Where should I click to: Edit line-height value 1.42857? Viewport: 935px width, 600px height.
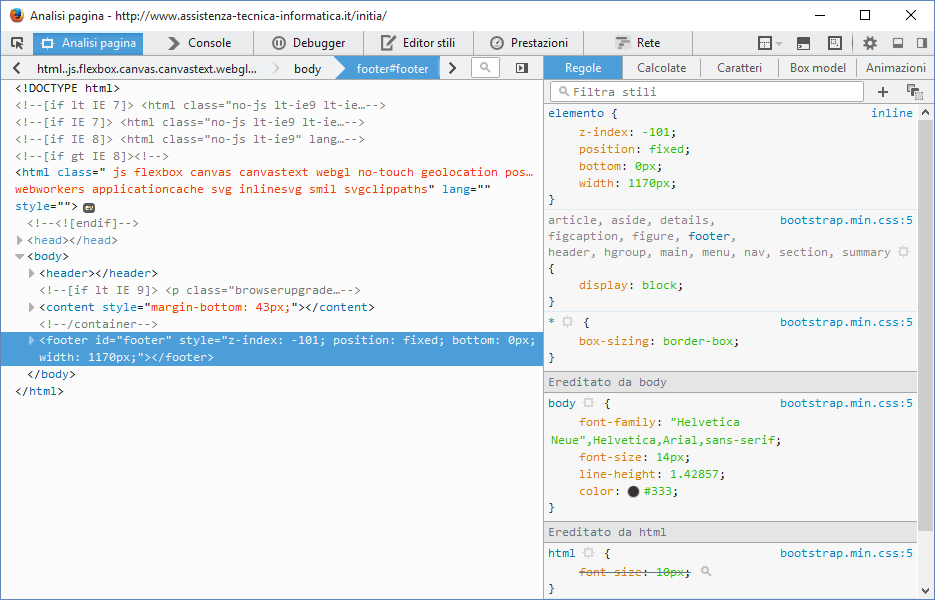pyautogui.click(x=694, y=474)
